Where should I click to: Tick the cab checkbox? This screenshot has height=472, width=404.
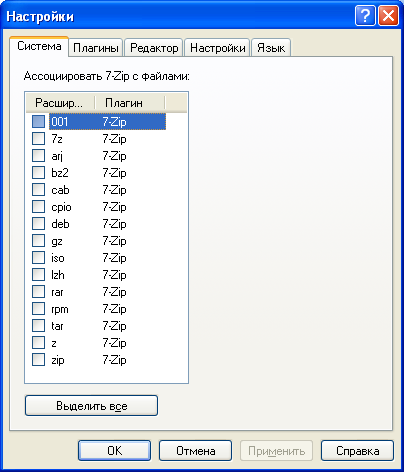tap(38, 190)
